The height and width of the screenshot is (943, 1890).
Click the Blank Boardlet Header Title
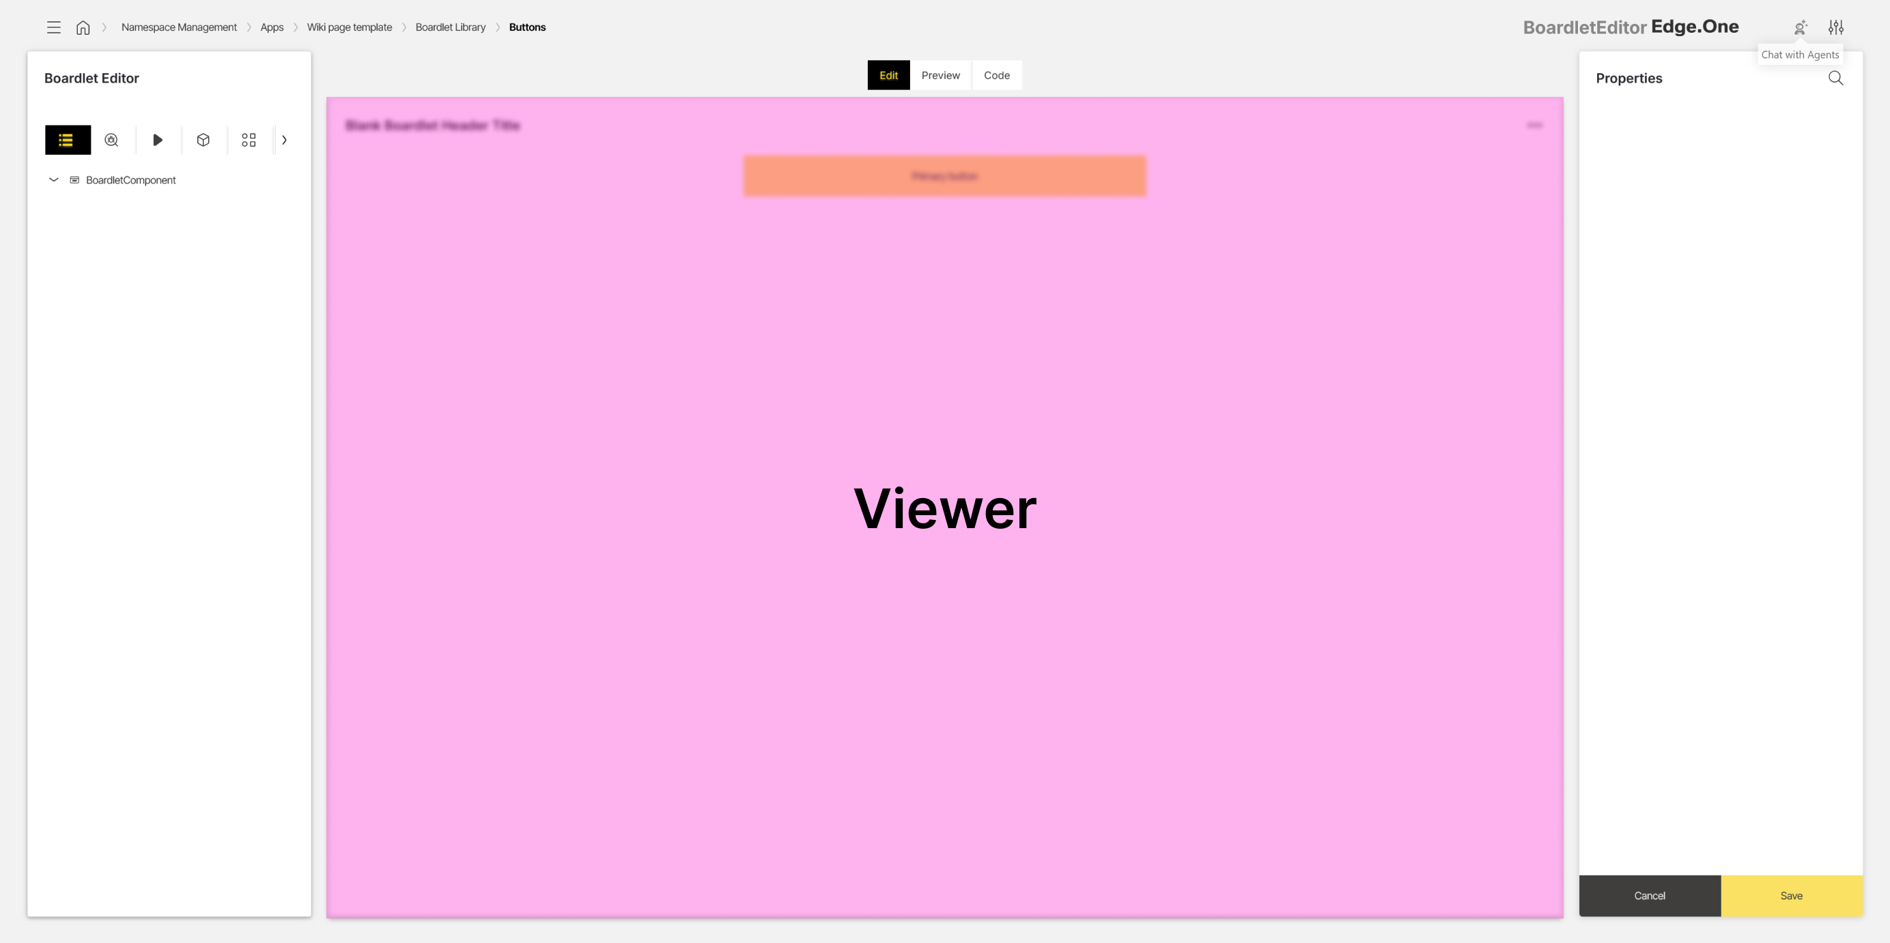433,126
